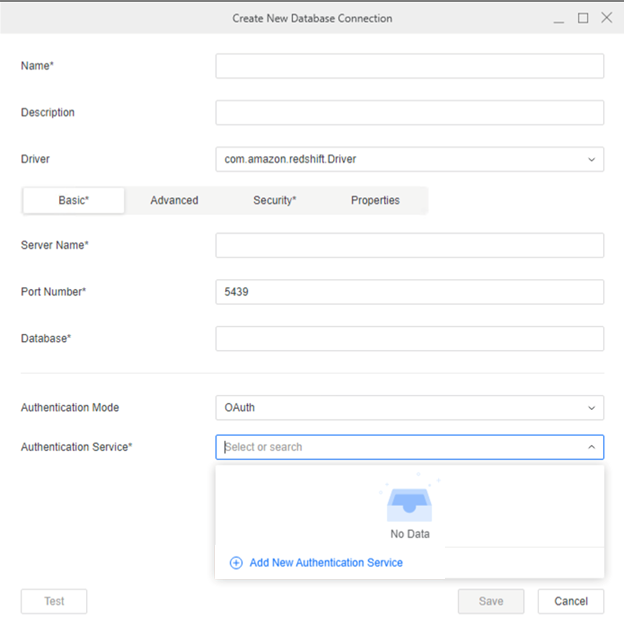
Task: Click the No Data empty inbox icon
Action: 409,503
